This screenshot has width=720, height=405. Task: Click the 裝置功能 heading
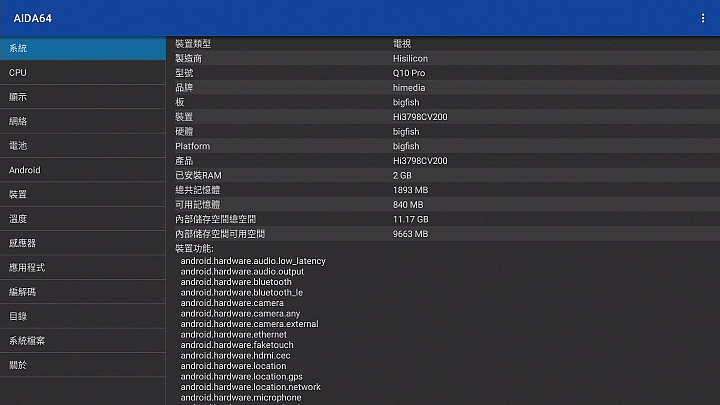[194, 248]
